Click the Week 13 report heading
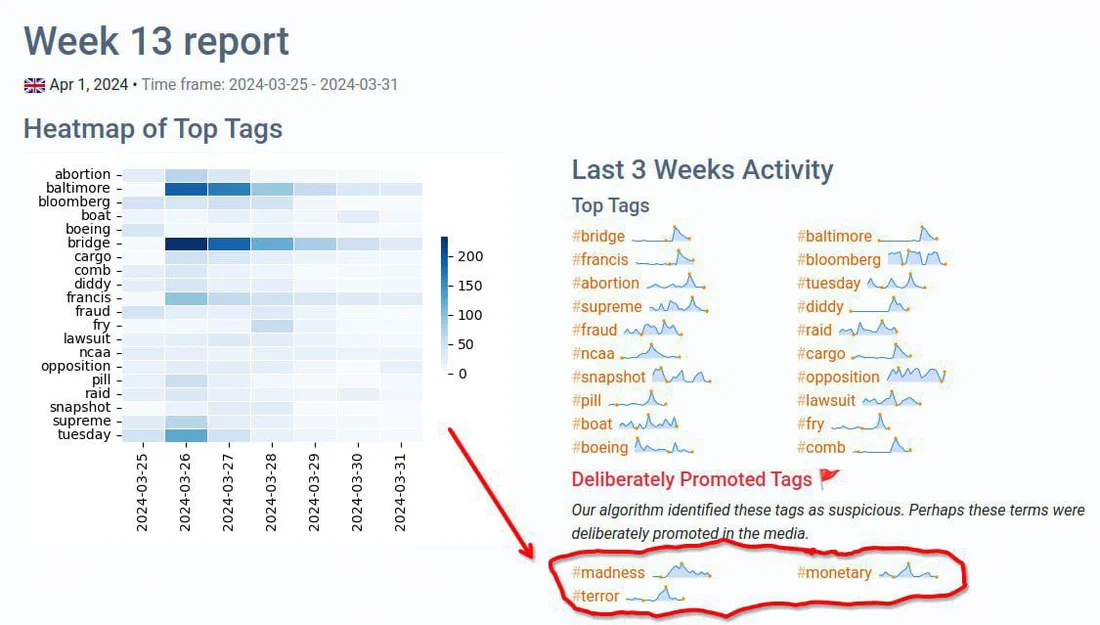 pos(156,41)
